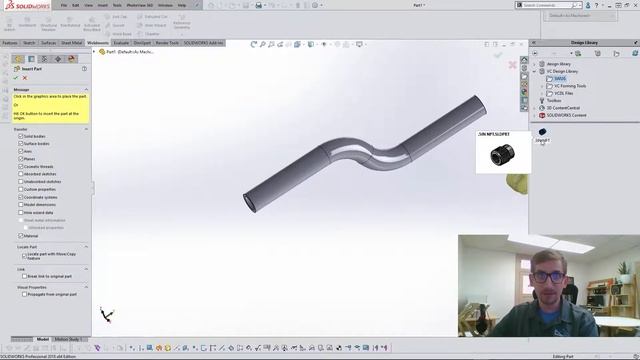This screenshot has width=640, height=360.
Task: Open the Tools menu
Action: click(117, 5)
